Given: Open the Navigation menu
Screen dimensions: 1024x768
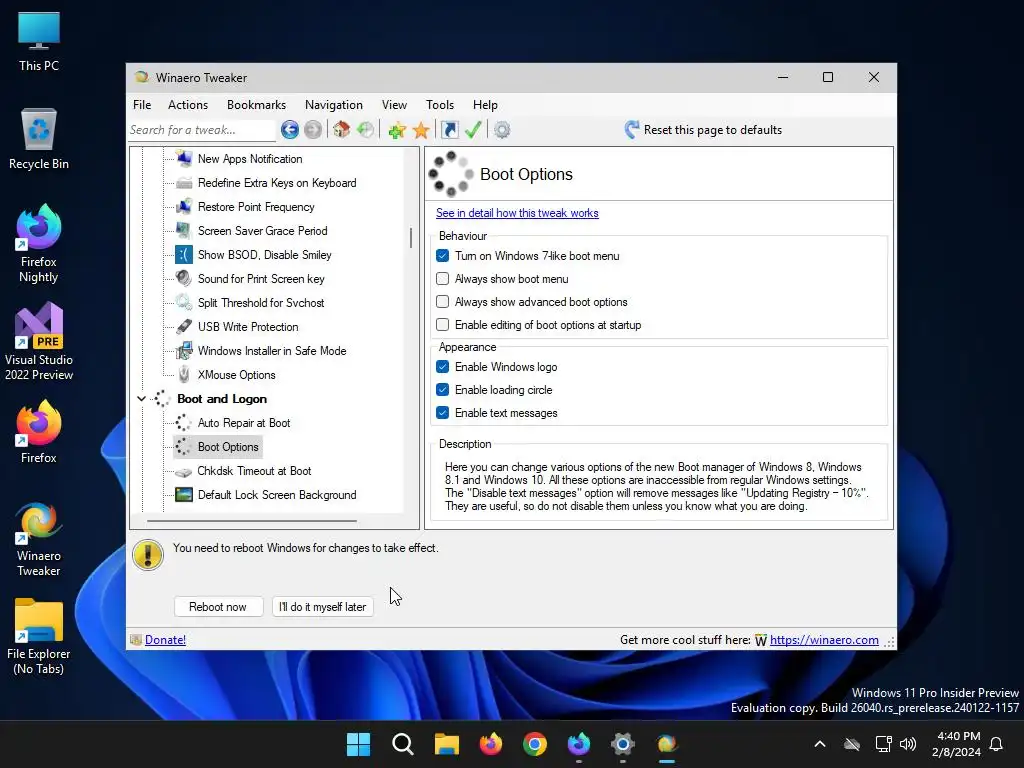Looking at the screenshot, I should coord(334,104).
